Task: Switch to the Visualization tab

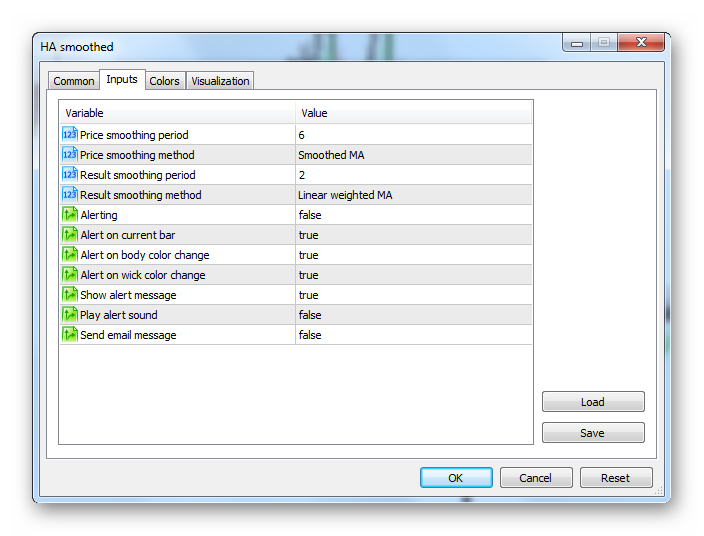Action: click(x=220, y=81)
